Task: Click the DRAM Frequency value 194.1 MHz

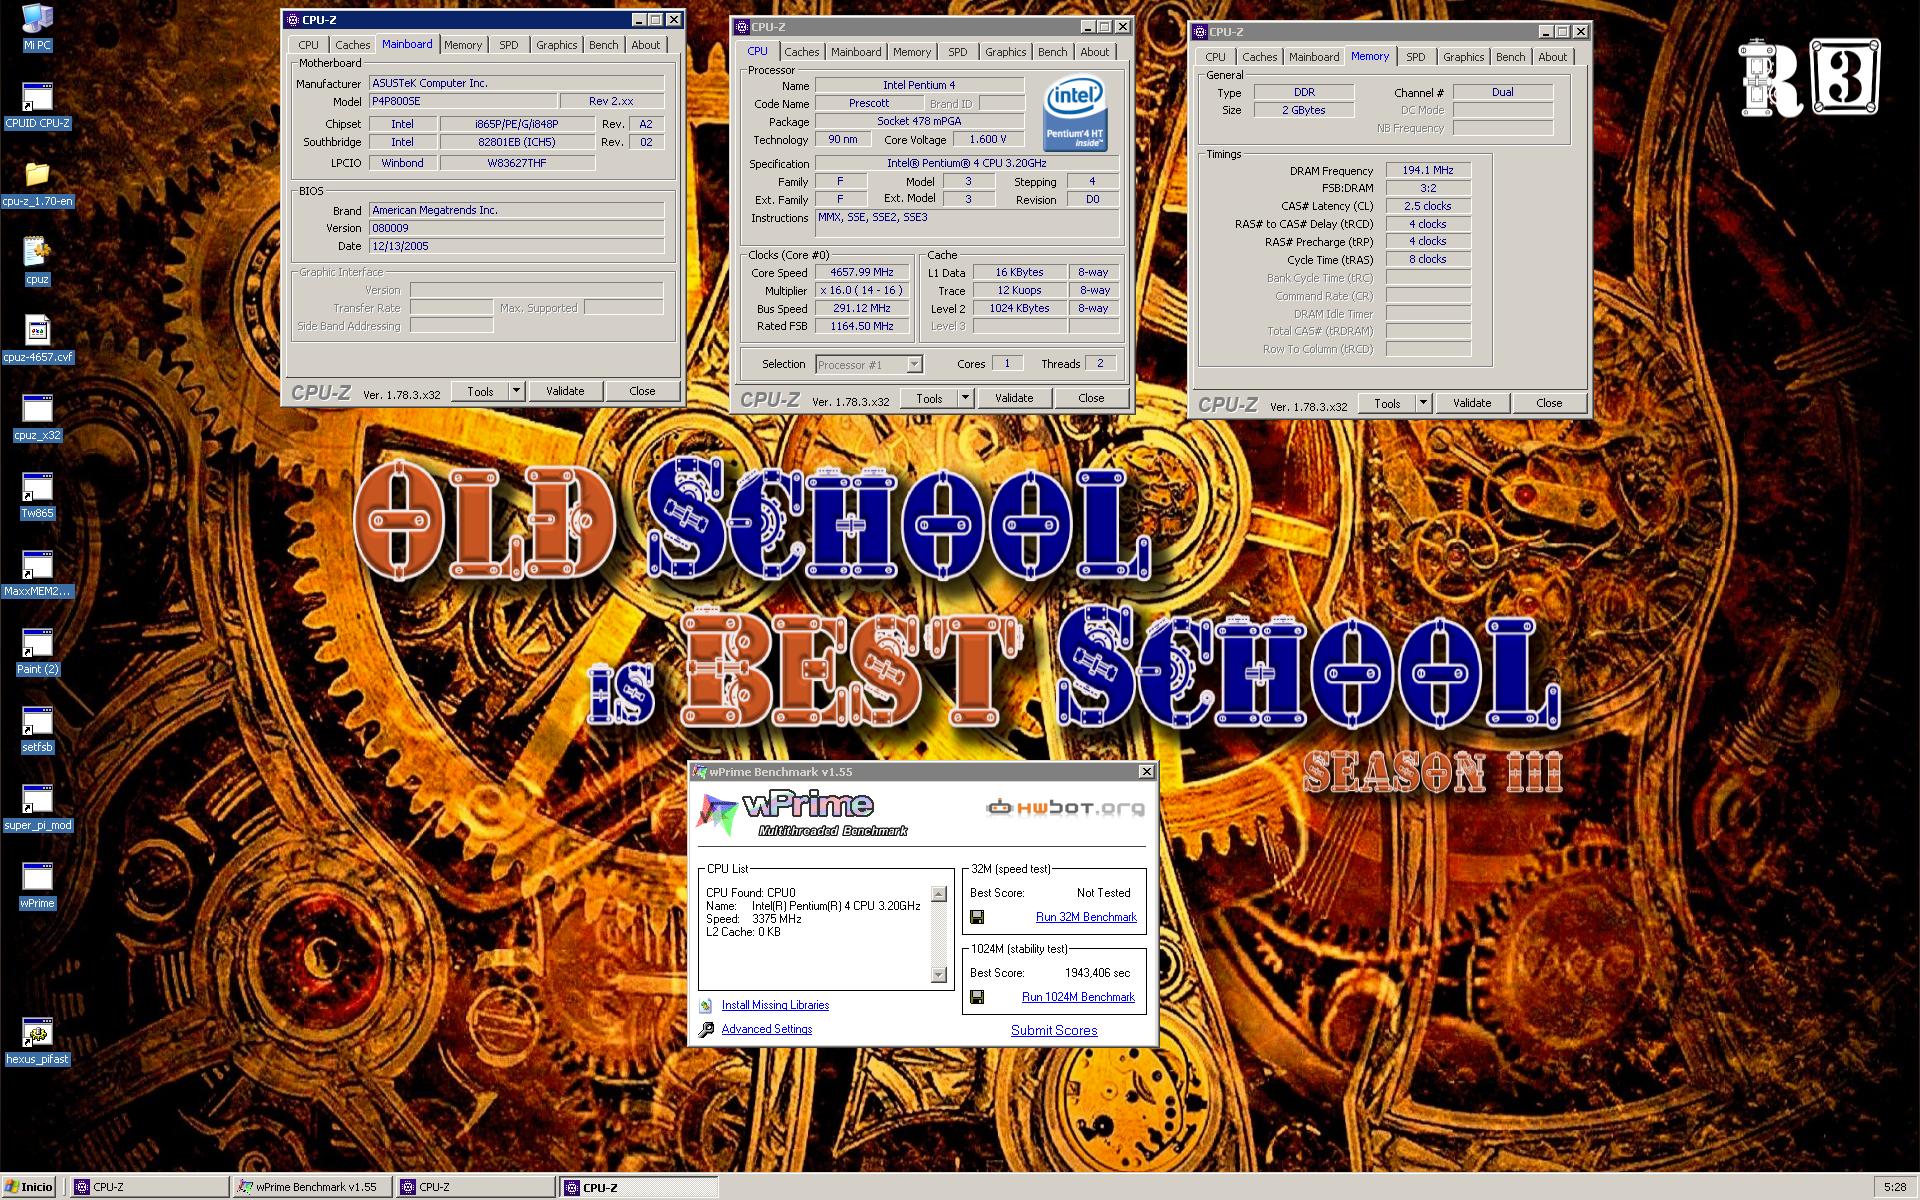Action: pos(1427,171)
